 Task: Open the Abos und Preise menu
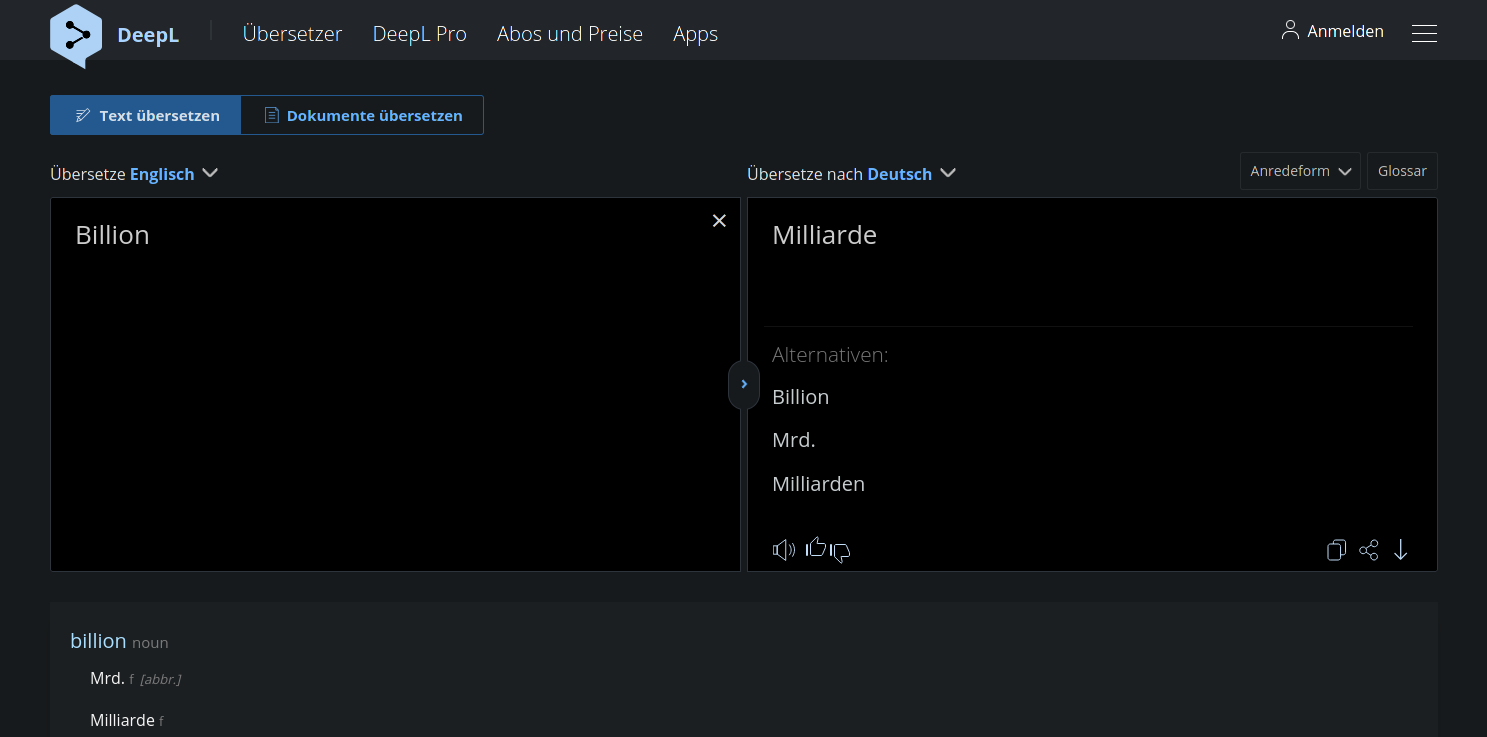pyautogui.click(x=569, y=33)
